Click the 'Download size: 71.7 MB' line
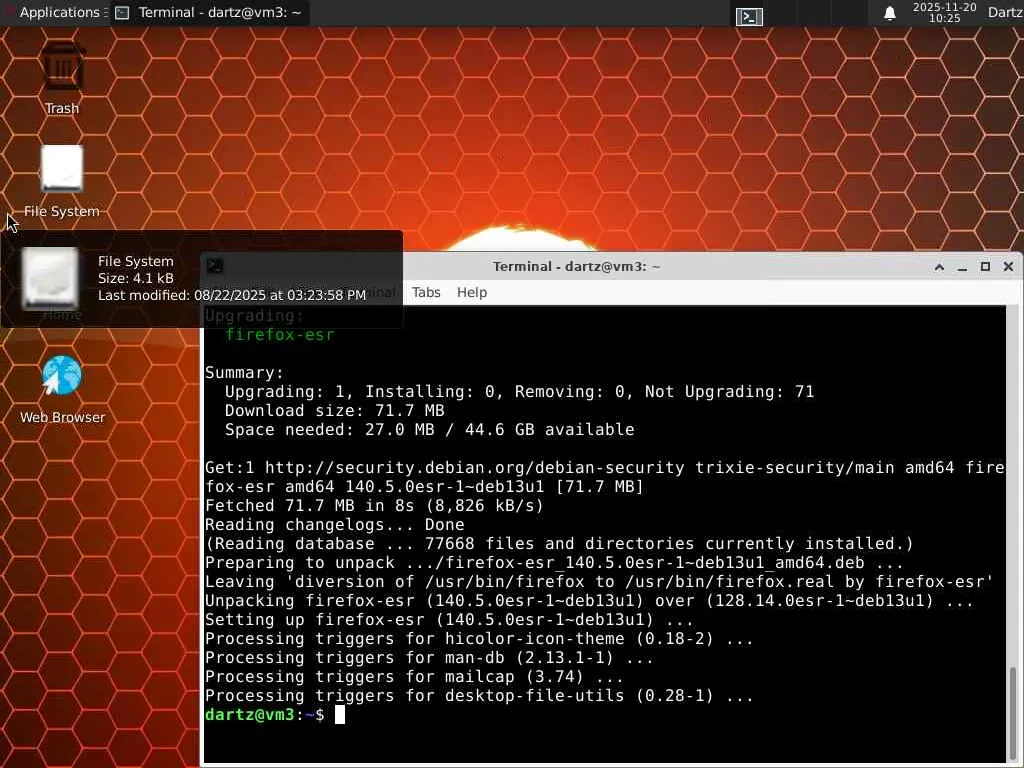 334,411
